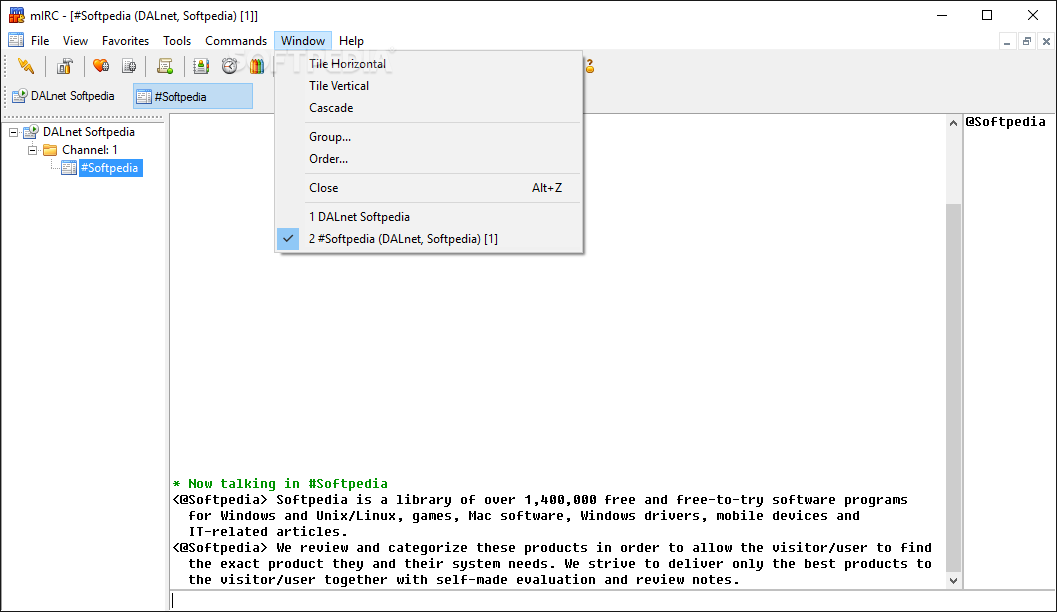Click the 'Now talking in #Softpedia' line

[280, 483]
